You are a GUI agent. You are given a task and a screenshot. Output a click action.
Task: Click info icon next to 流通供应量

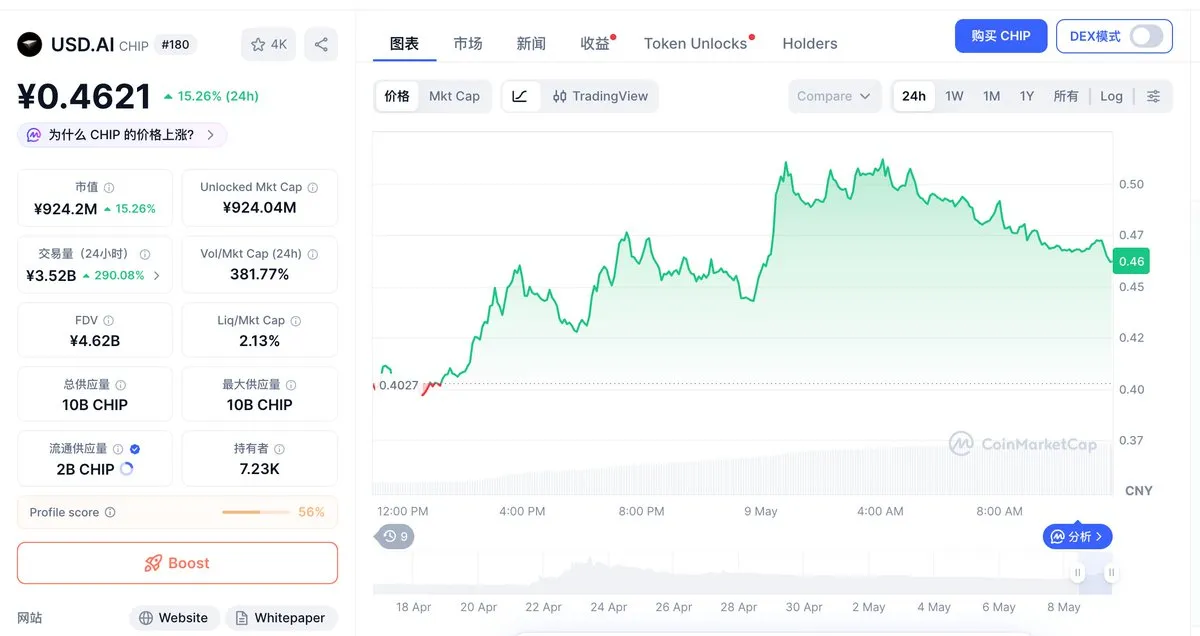point(118,449)
